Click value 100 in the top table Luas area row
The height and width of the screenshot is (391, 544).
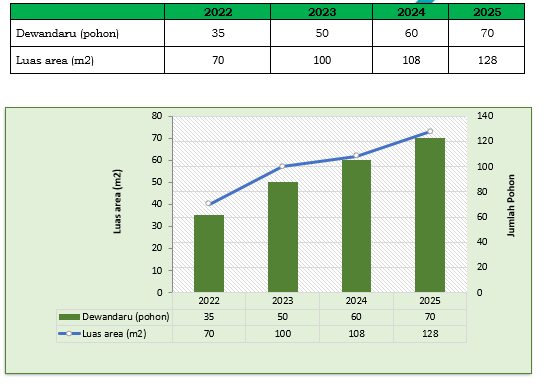[322, 60]
